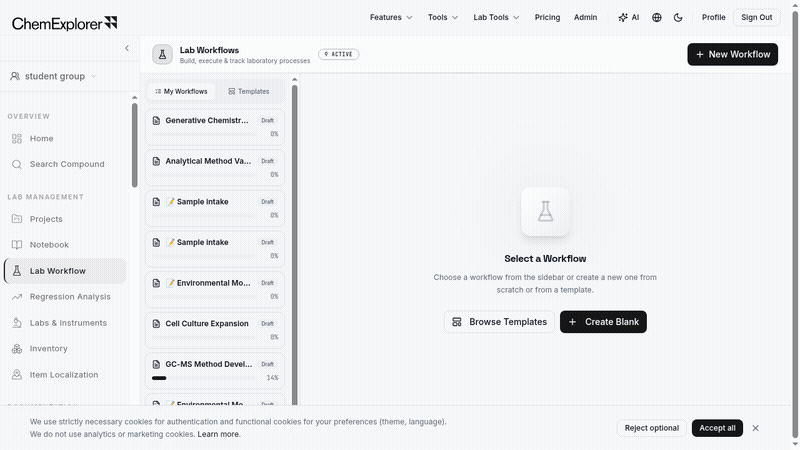Viewport: 800px width, 450px height.
Task: Open the Tools menu in the top bar
Action: click(x=443, y=17)
